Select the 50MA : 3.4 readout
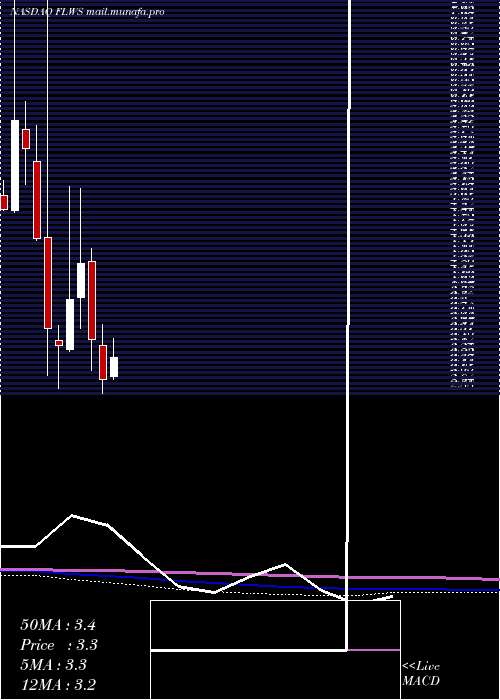This screenshot has width=500, height=700. pos(58,625)
